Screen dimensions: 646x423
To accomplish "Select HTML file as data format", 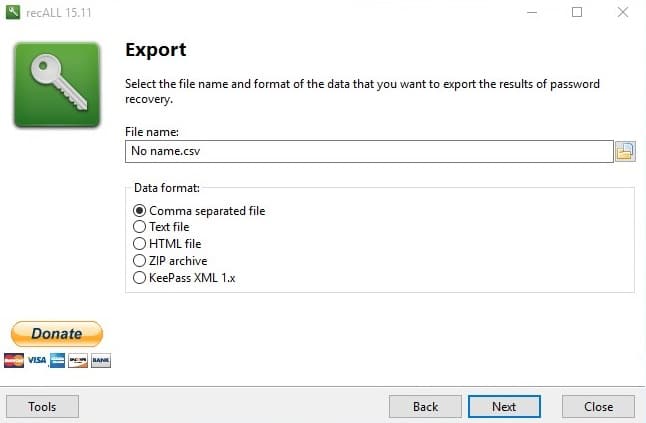I will coord(140,244).
